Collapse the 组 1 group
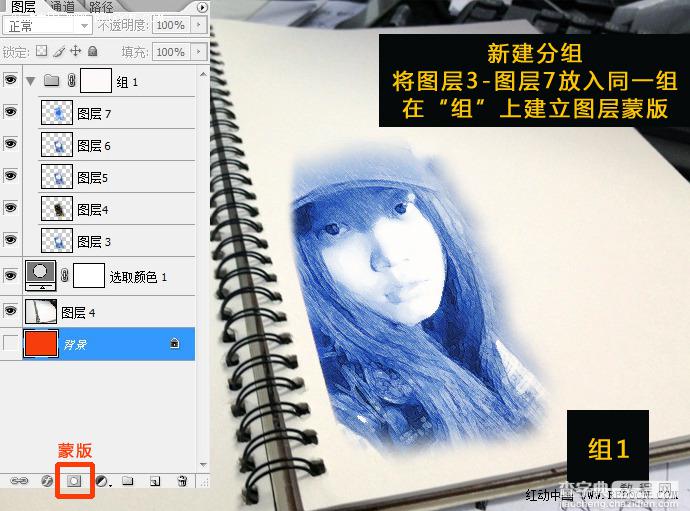This screenshot has height=511, width=690. 30,81
